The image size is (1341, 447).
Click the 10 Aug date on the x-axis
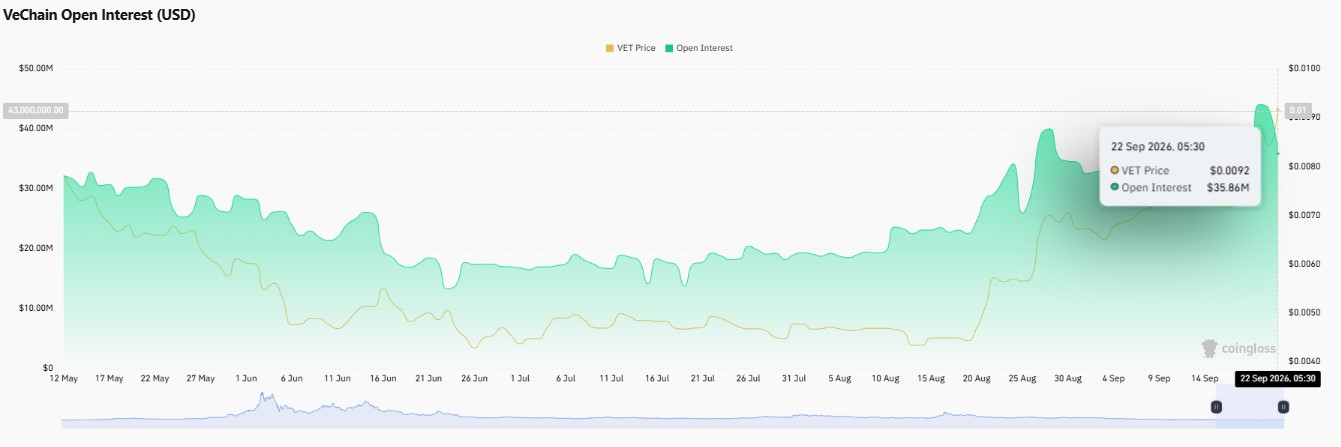[x=885, y=379]
